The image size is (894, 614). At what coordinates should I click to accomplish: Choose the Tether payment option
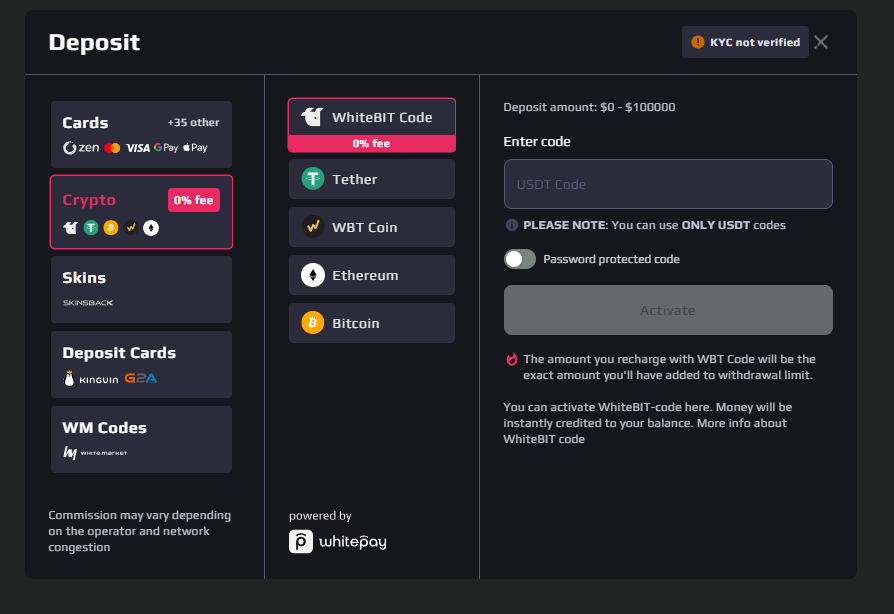coord(372,179)
